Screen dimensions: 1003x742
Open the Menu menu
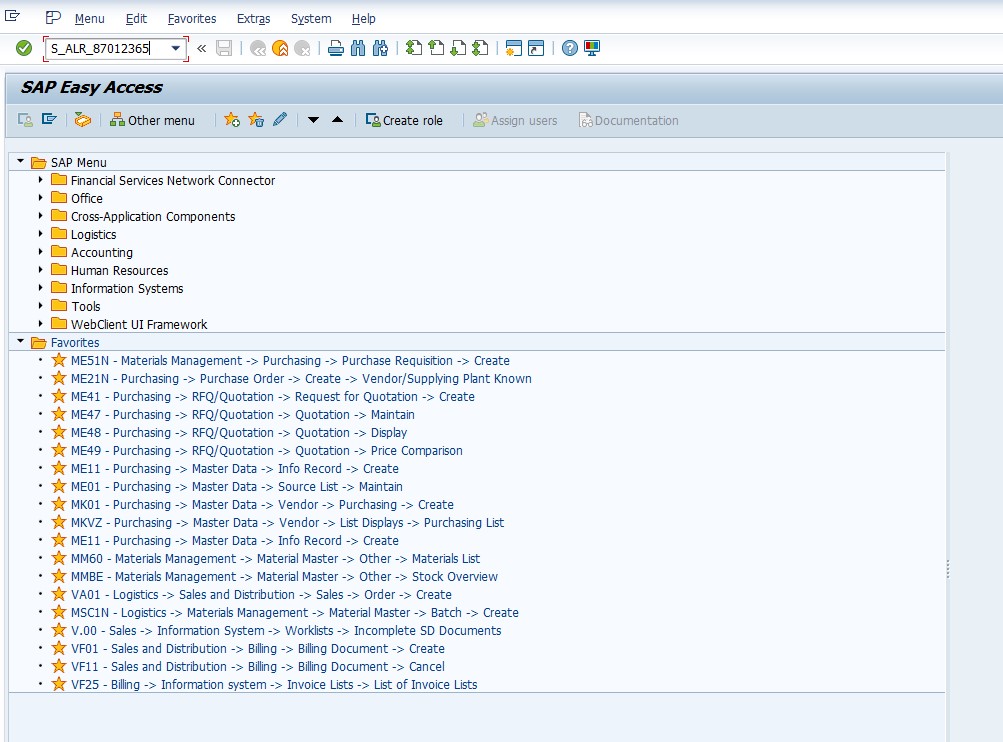tap(90, 19)
